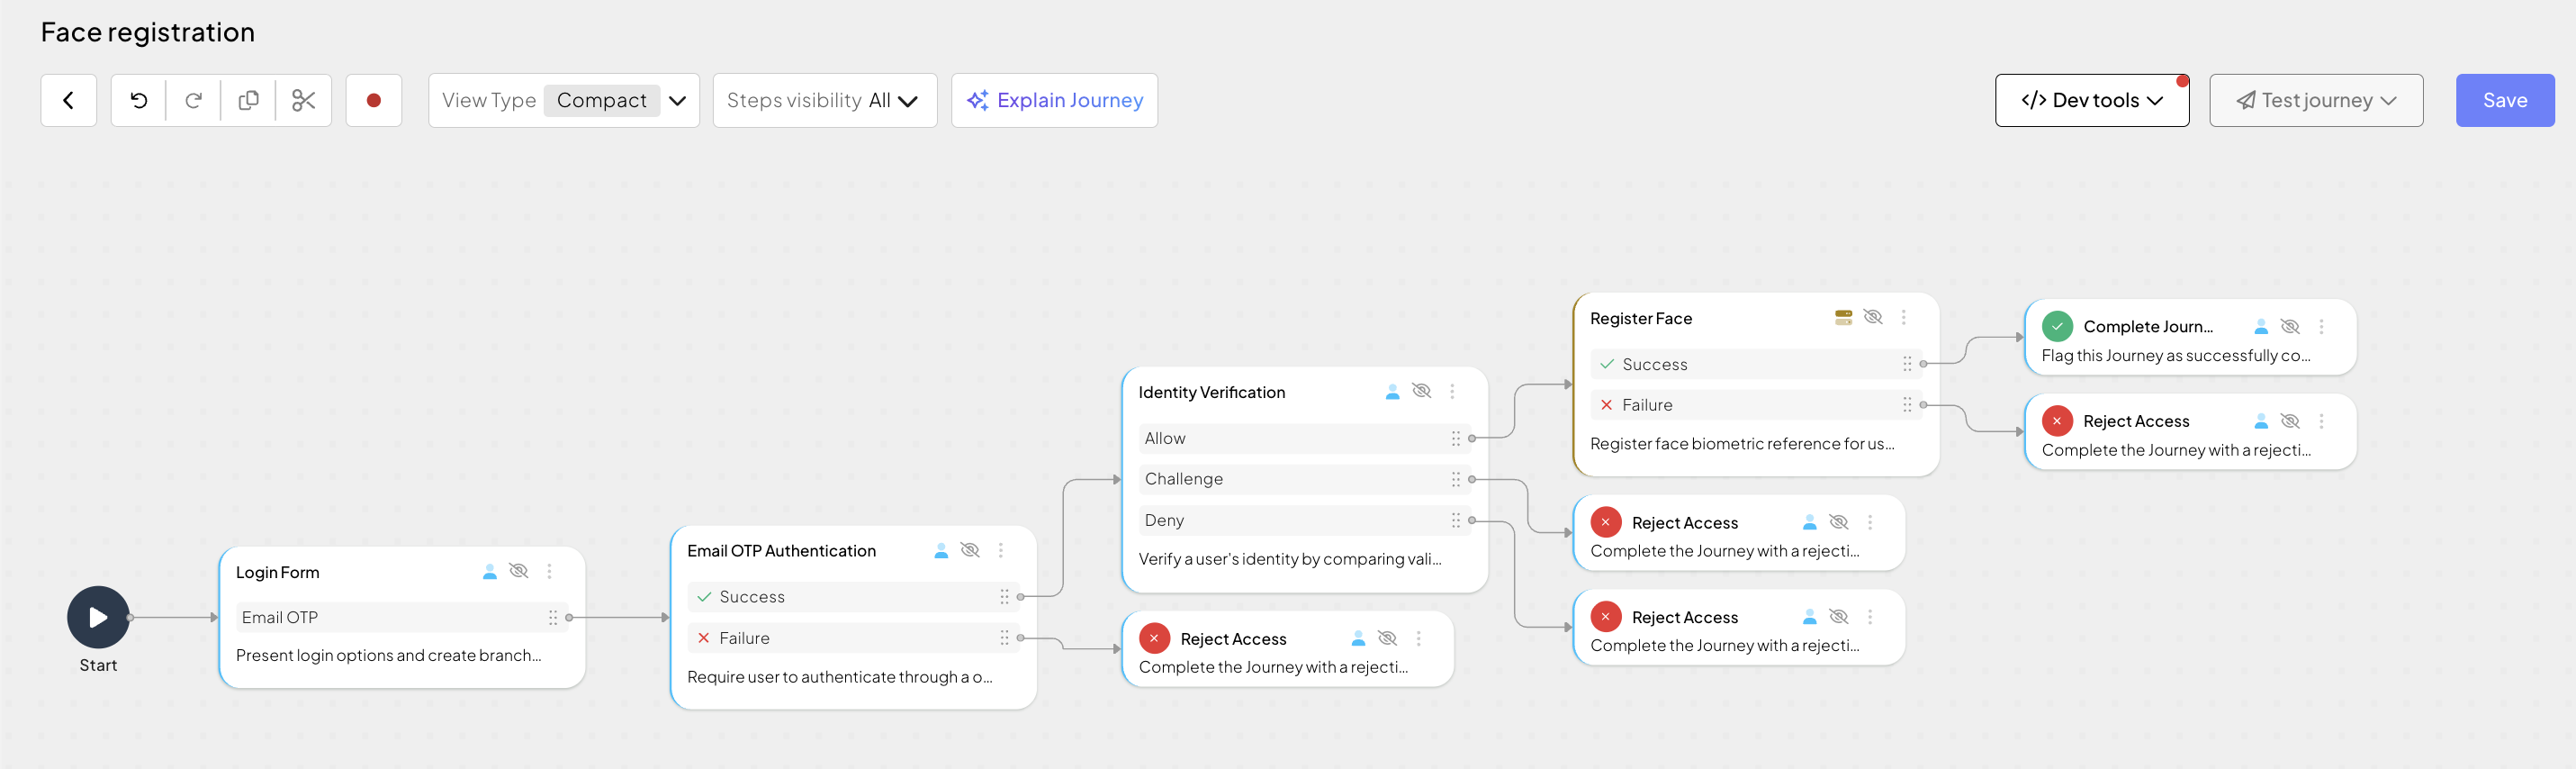Toggle visibility eye icon on Register Face
2576x769 pixels.
[x=1873, y=317]
